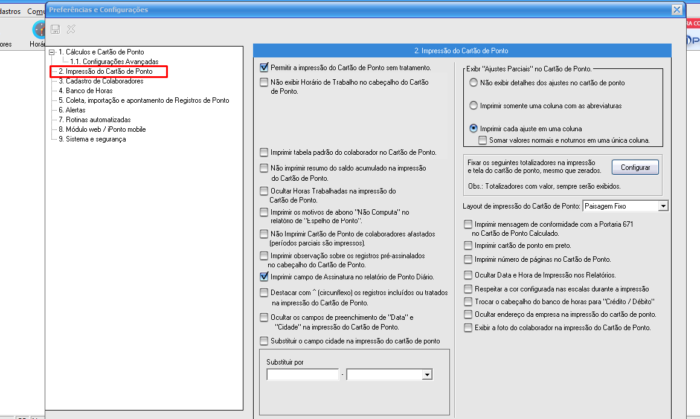Close the Preferências e Configurações dialog
The width and height of the screenshot is (700, 419).
pos(676,11)
